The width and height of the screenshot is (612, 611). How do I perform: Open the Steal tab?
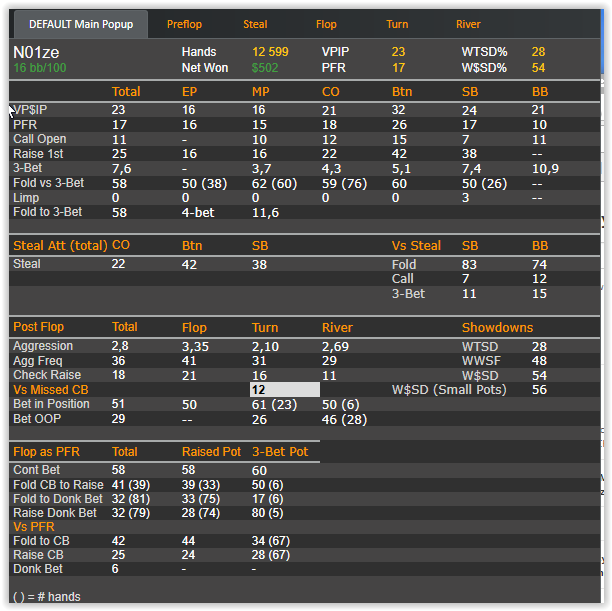pos(255,24)
